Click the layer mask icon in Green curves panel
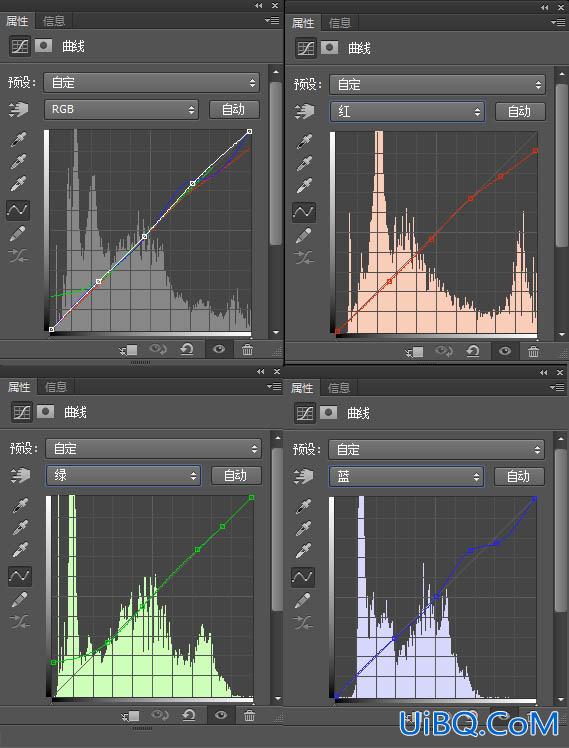Screen dimensions: 569x748 (45, 411)
